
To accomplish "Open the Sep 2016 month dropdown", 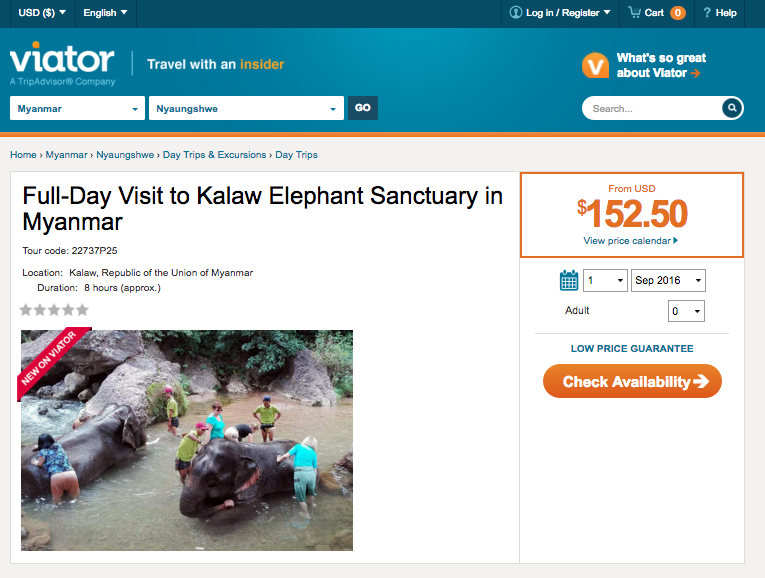I will click(668, 280).
